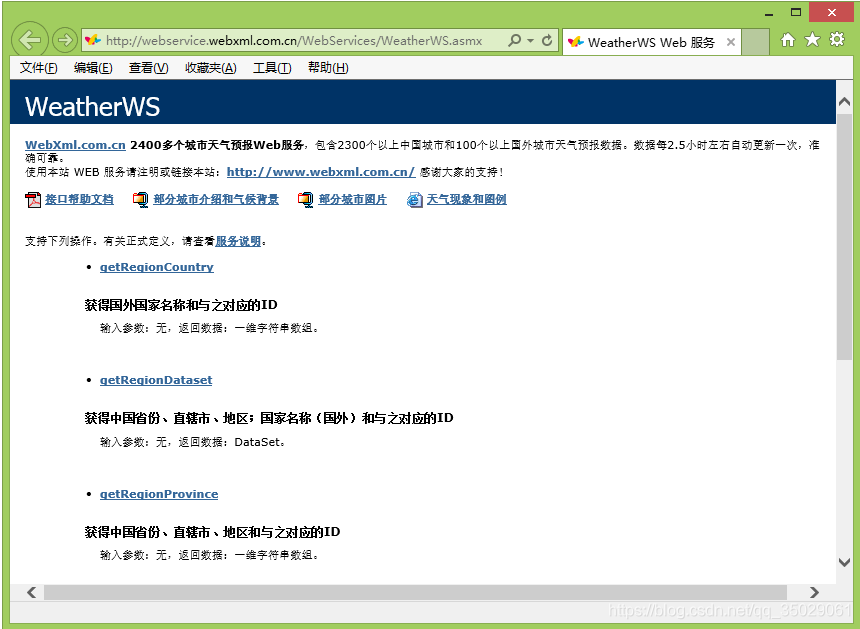
Task: Open the Tools gear icon
Action: [837, 39]
